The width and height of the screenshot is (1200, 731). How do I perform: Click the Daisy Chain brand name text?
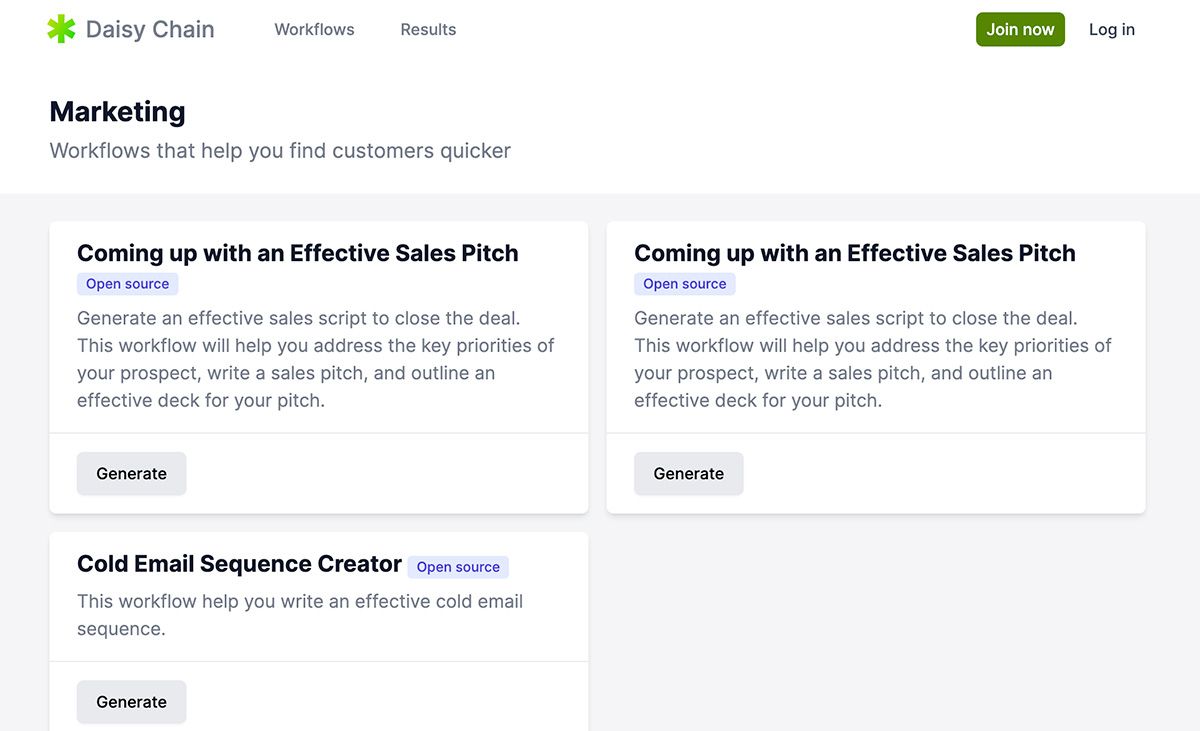(x=150, y=29)
